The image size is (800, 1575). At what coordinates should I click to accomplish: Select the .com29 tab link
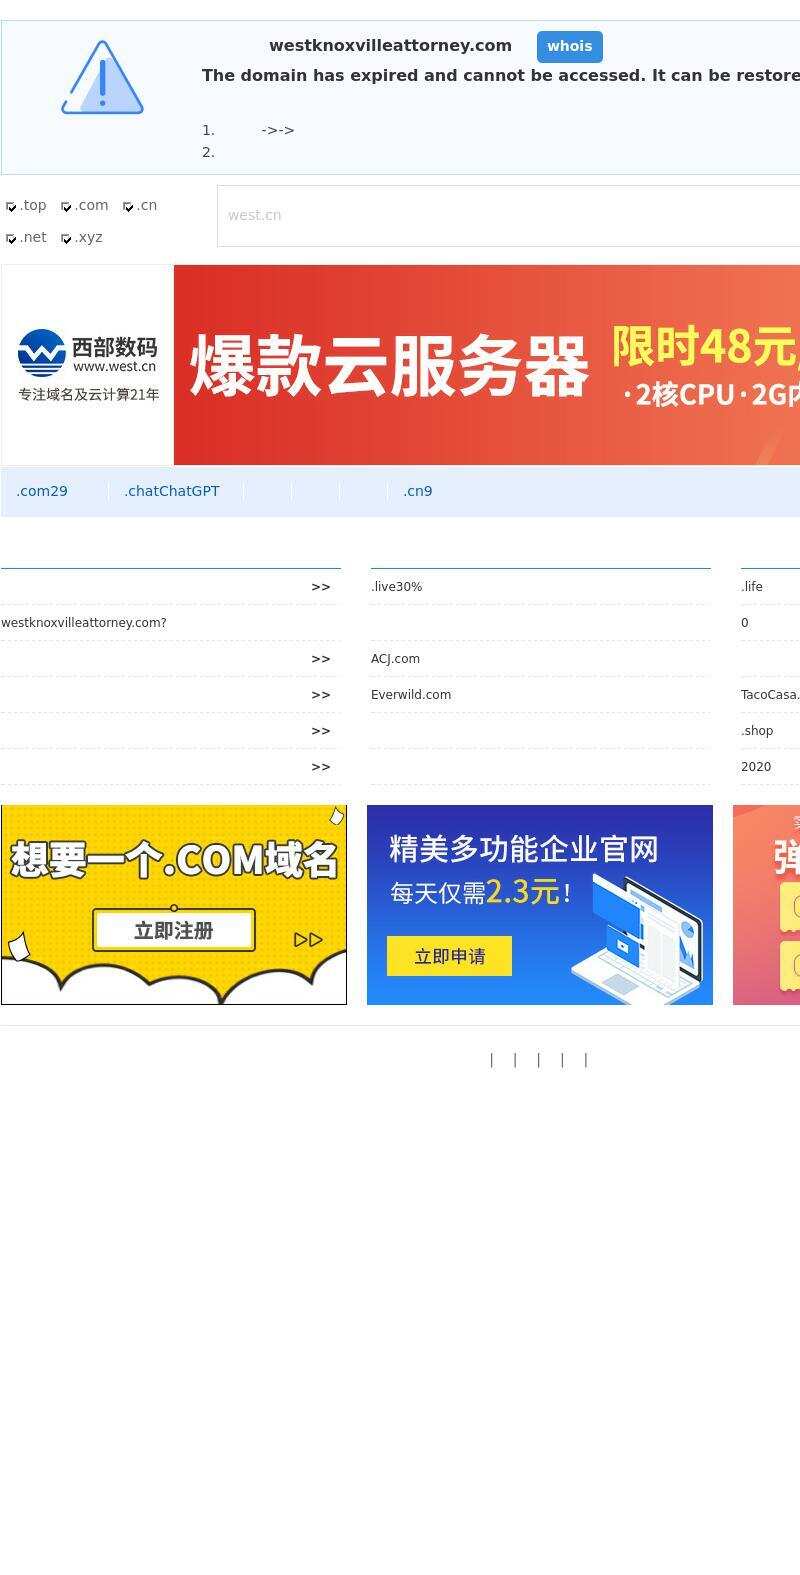coord(42,491)
